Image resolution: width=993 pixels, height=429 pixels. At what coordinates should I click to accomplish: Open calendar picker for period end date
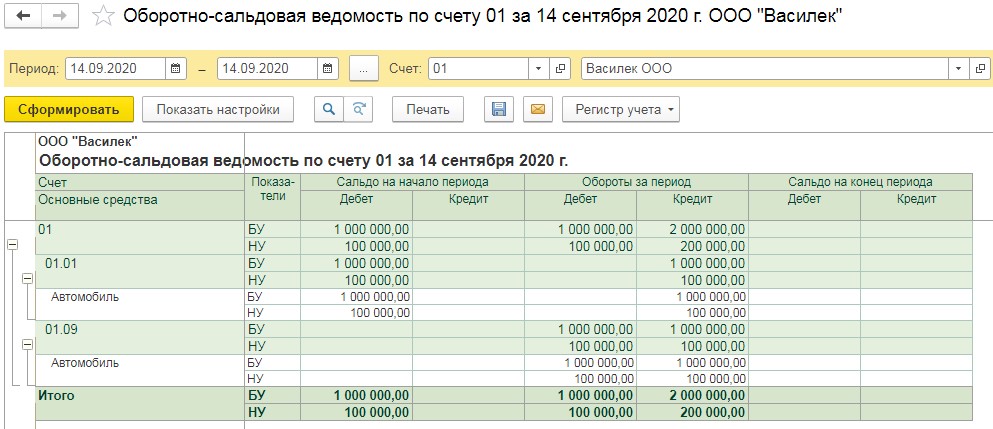[x=327, y=68]
